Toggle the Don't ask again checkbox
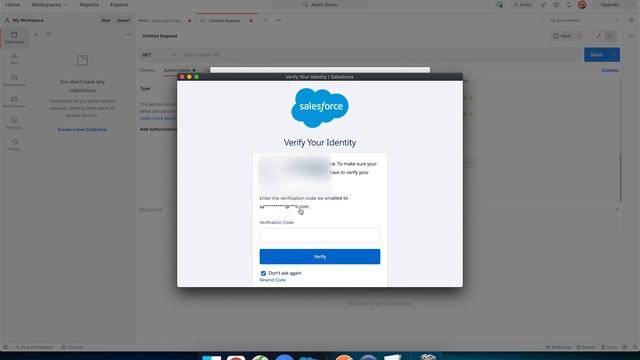640x360 pixels. click(263, 273)
